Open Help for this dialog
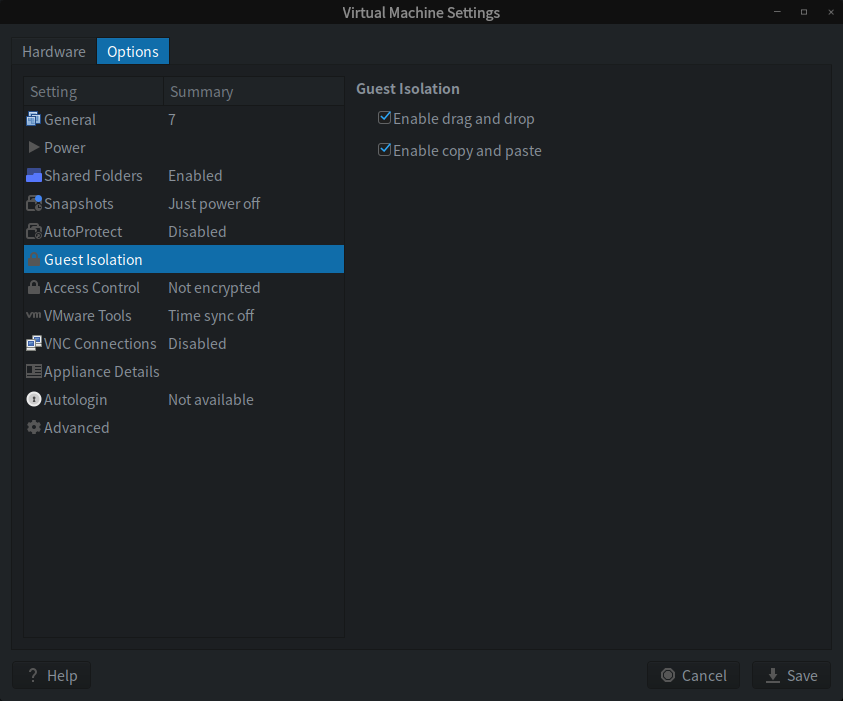The height and width of the screenshot is (701, 843). (52, 676)
